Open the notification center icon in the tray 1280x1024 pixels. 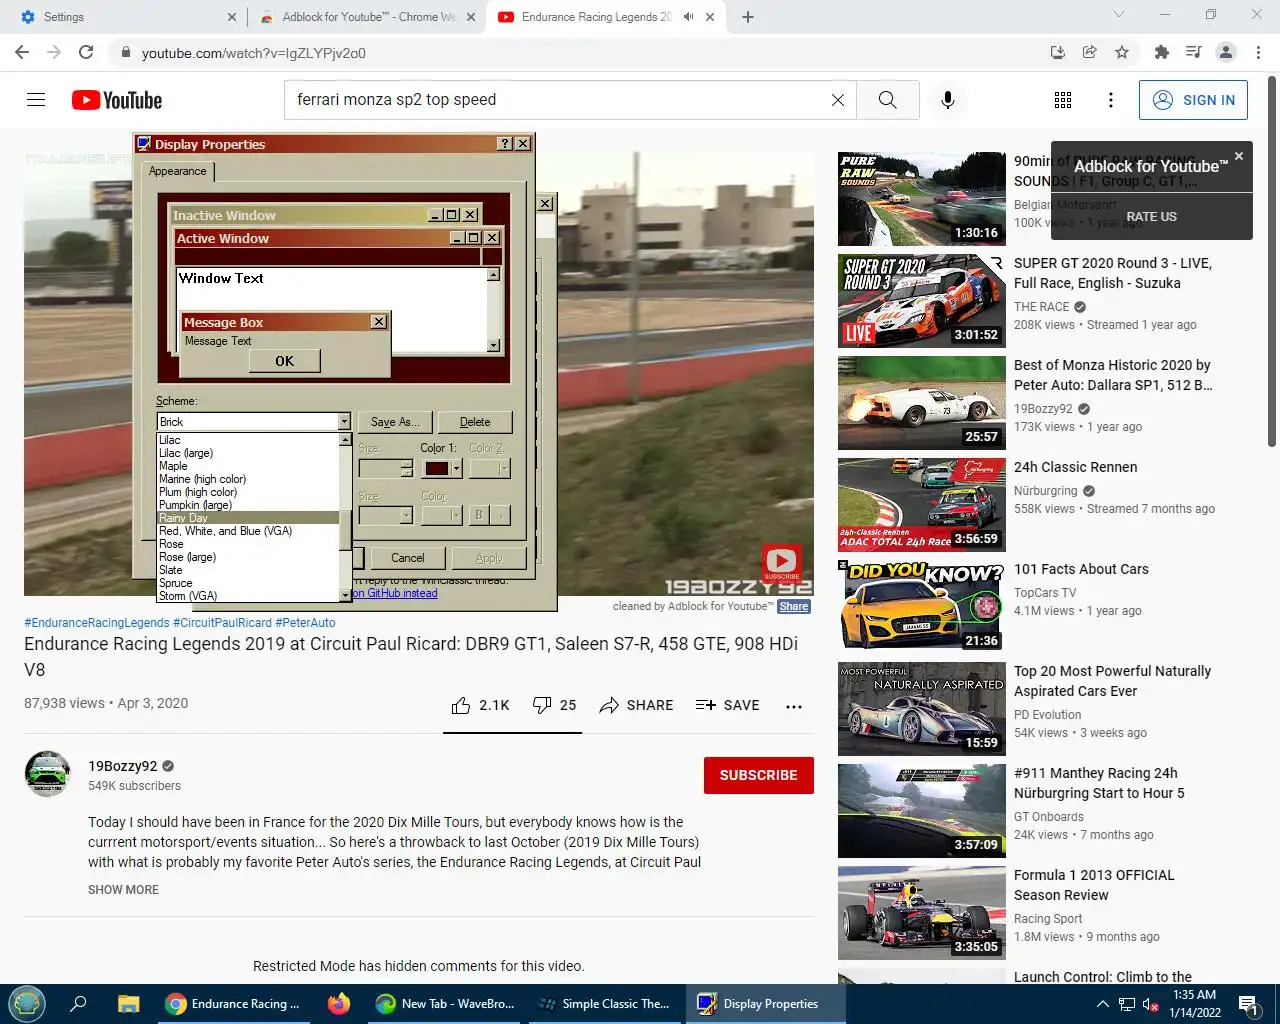[1248, 1004]
